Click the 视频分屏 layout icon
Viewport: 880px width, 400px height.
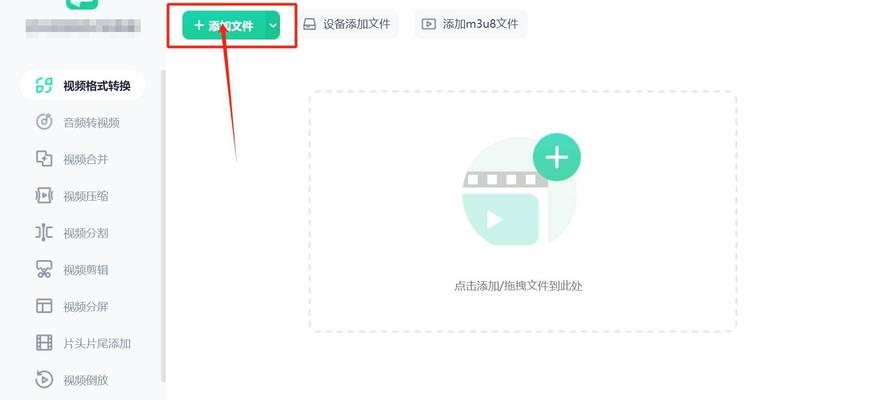44,306
